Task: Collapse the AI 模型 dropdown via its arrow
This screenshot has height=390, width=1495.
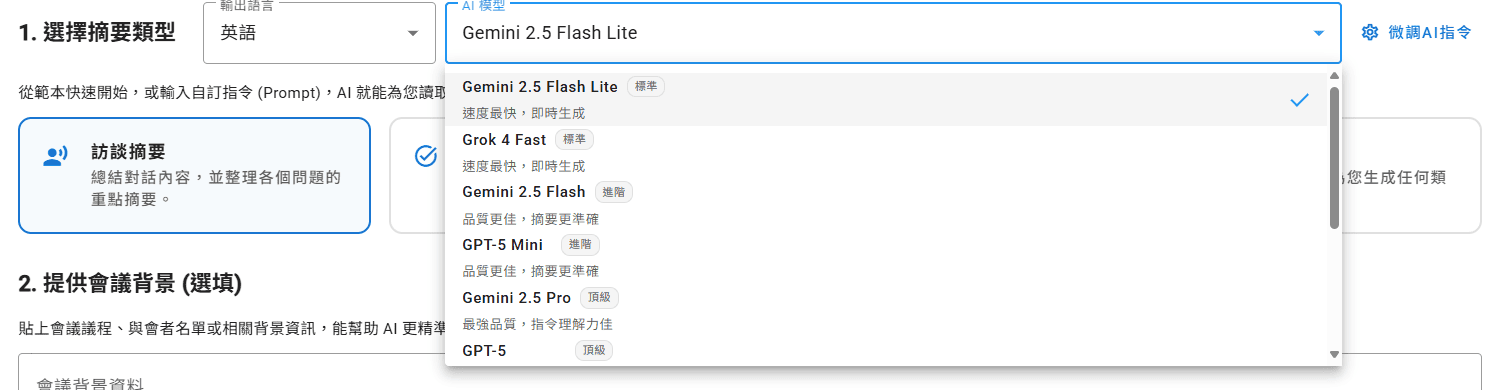Action: coord(1318,33)
